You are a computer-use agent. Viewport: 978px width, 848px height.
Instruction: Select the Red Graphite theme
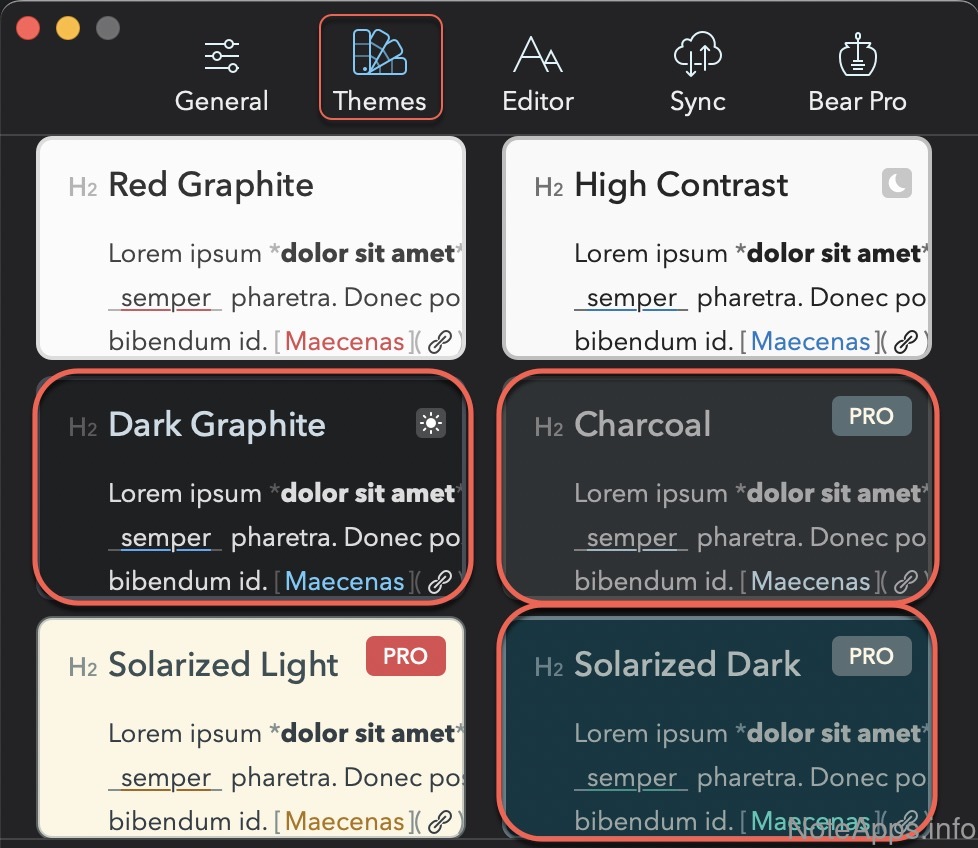click(x=210, y=185)
